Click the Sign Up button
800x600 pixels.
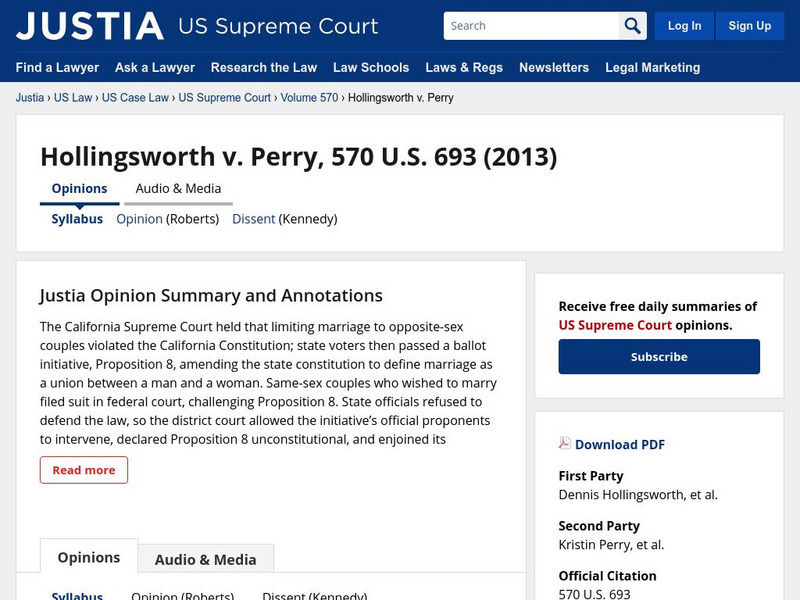(750, 25)
